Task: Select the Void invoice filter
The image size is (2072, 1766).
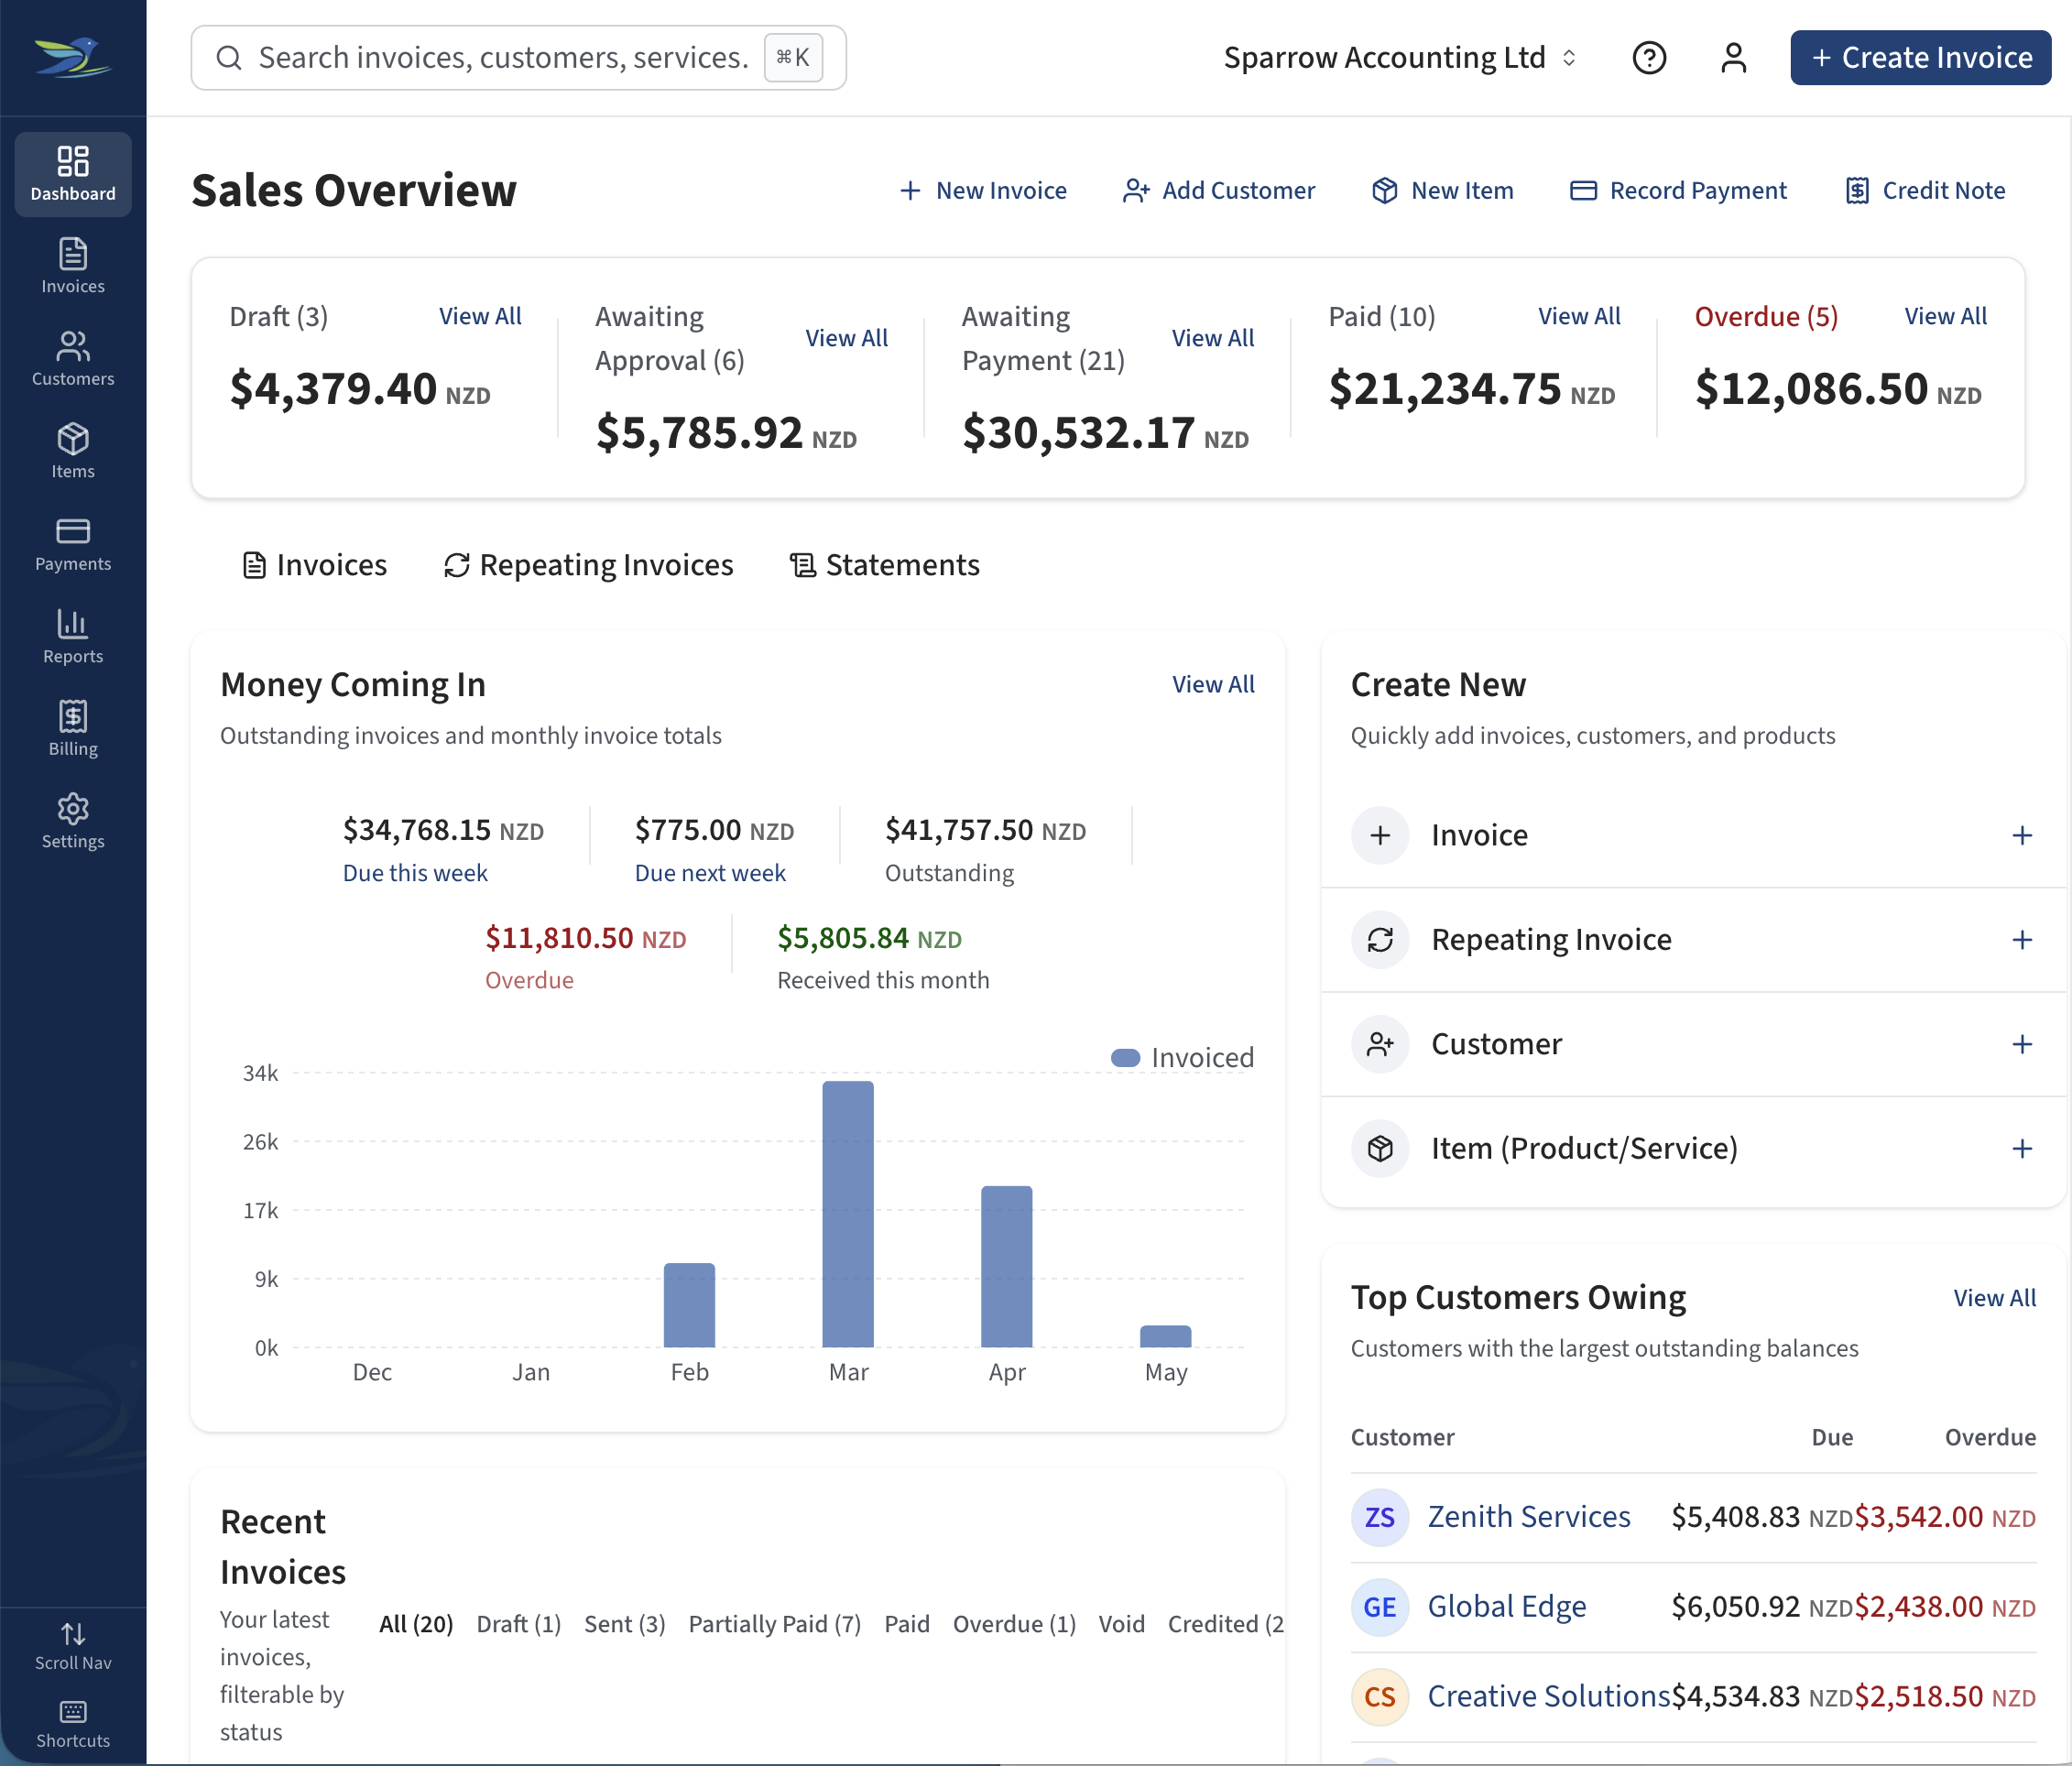Action: [1121, 1624]
